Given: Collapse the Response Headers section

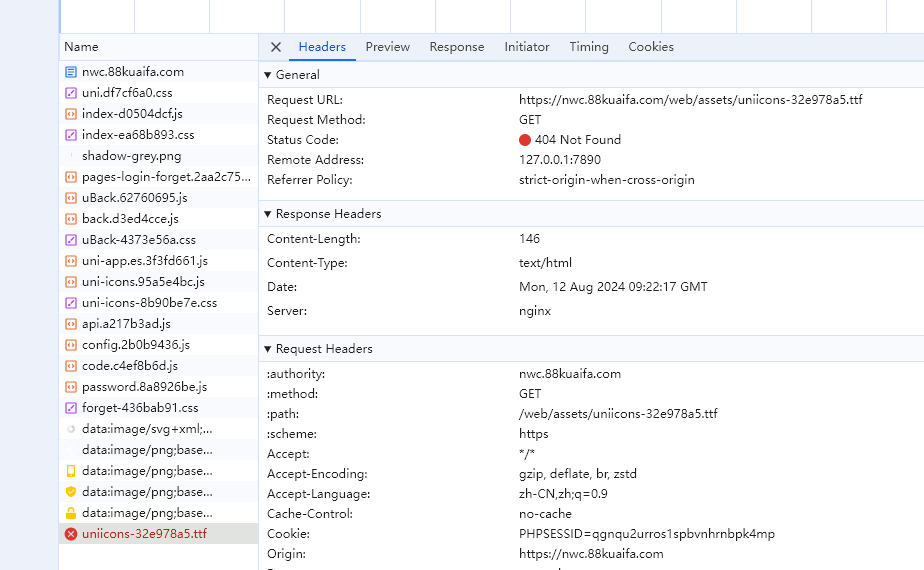Looking at the screenshot, I should [x=268, y=214].
